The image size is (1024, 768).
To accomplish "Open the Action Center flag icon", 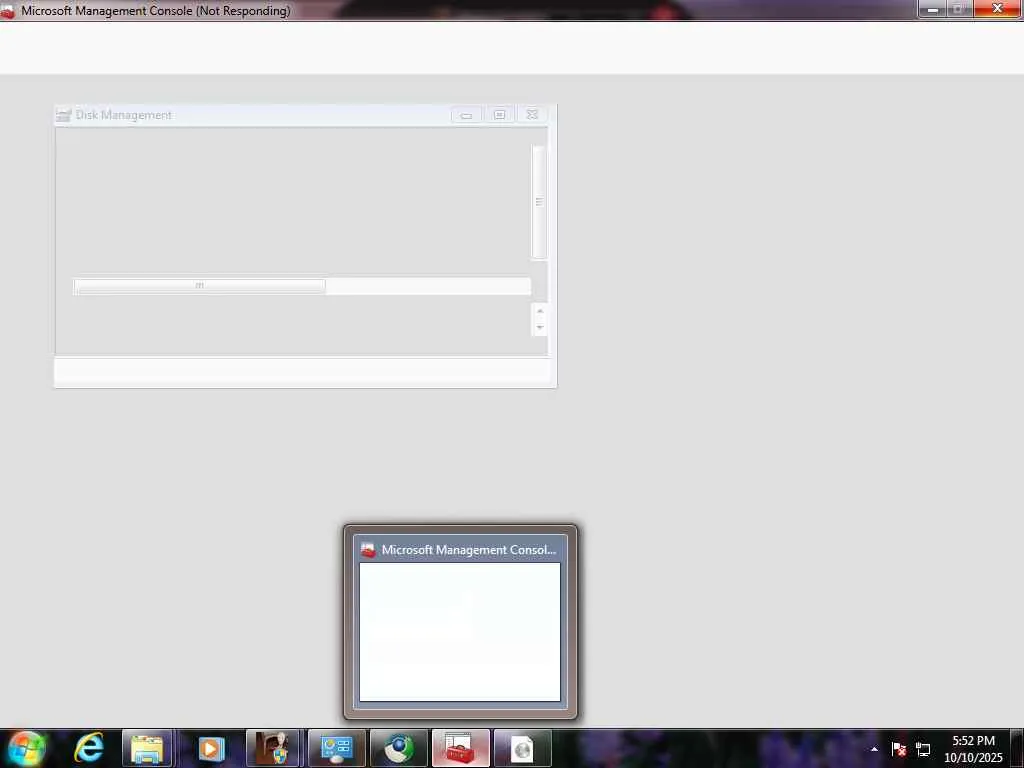I will (899, 749).
